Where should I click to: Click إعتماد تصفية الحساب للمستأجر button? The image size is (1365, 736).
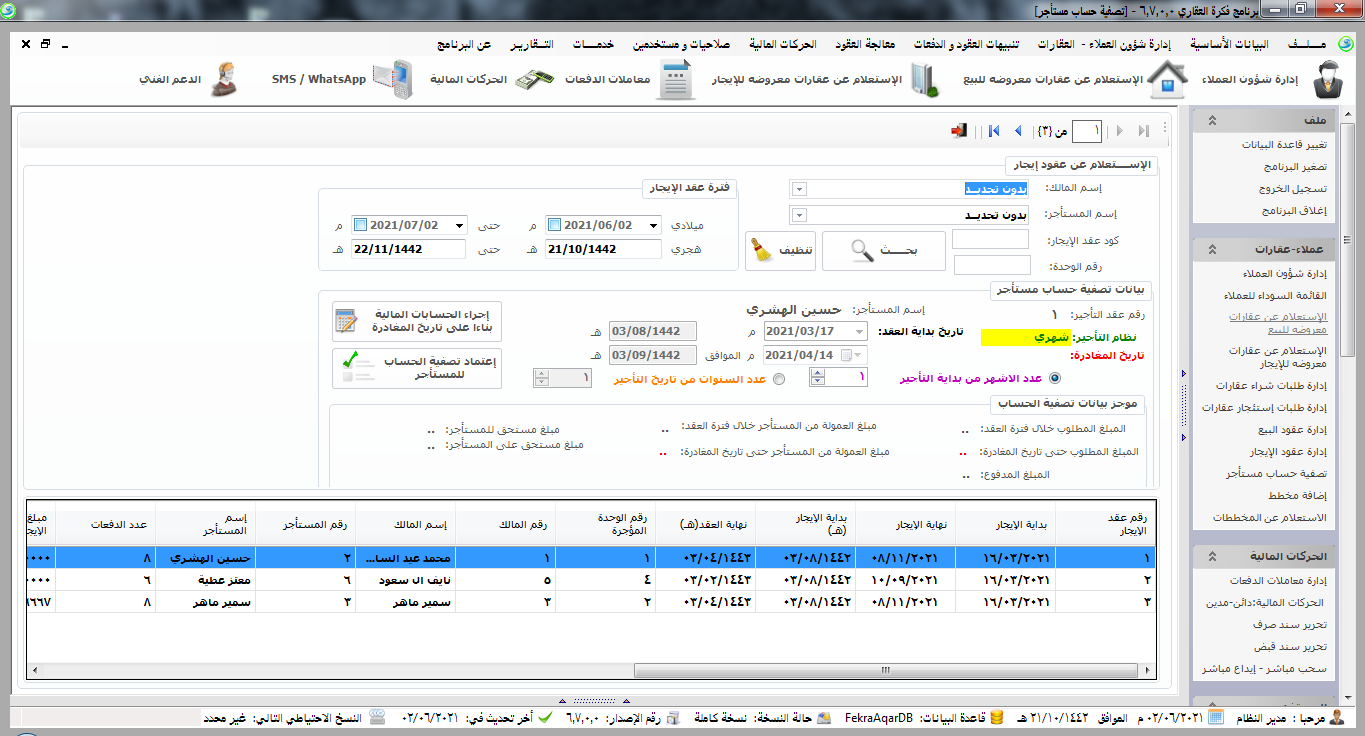click(417, 367)
